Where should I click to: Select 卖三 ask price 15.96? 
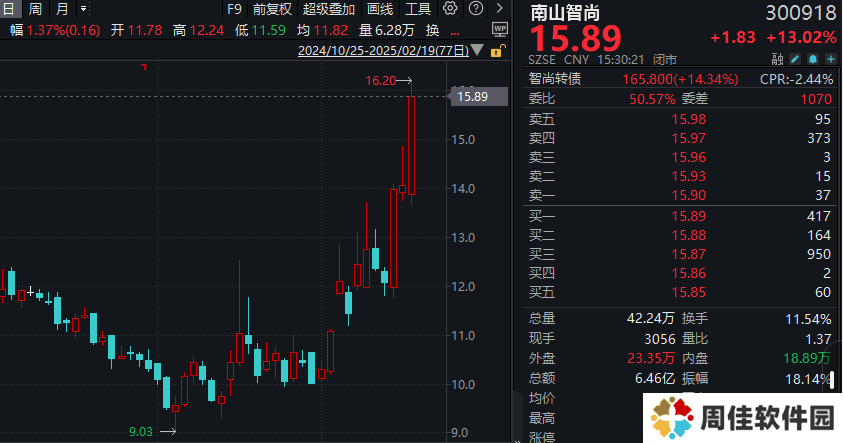click(689, 157)
